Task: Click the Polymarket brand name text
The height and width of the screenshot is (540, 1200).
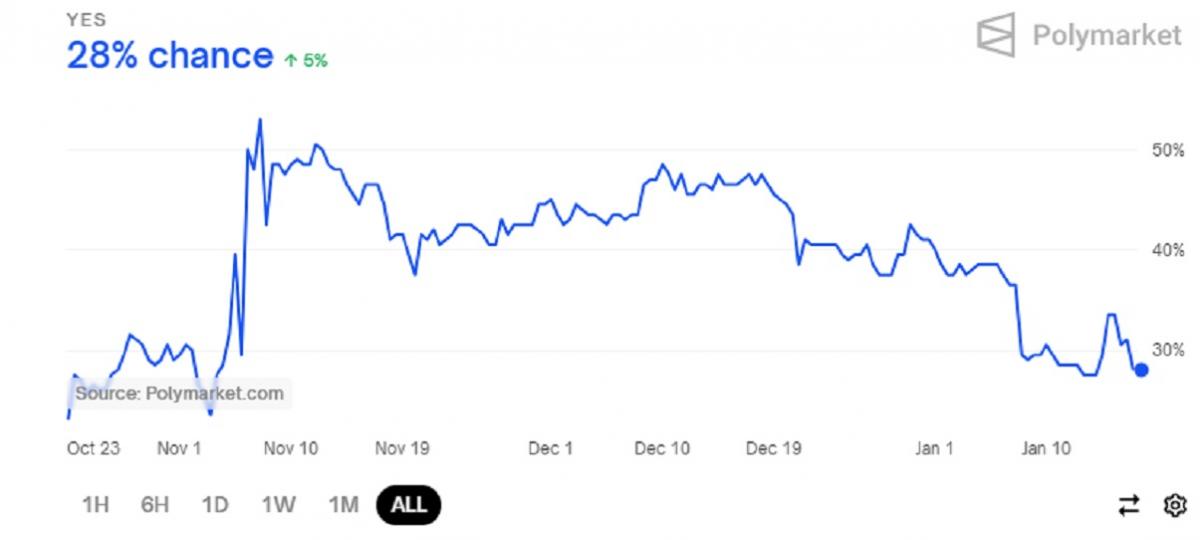Action: point(1107,36)
